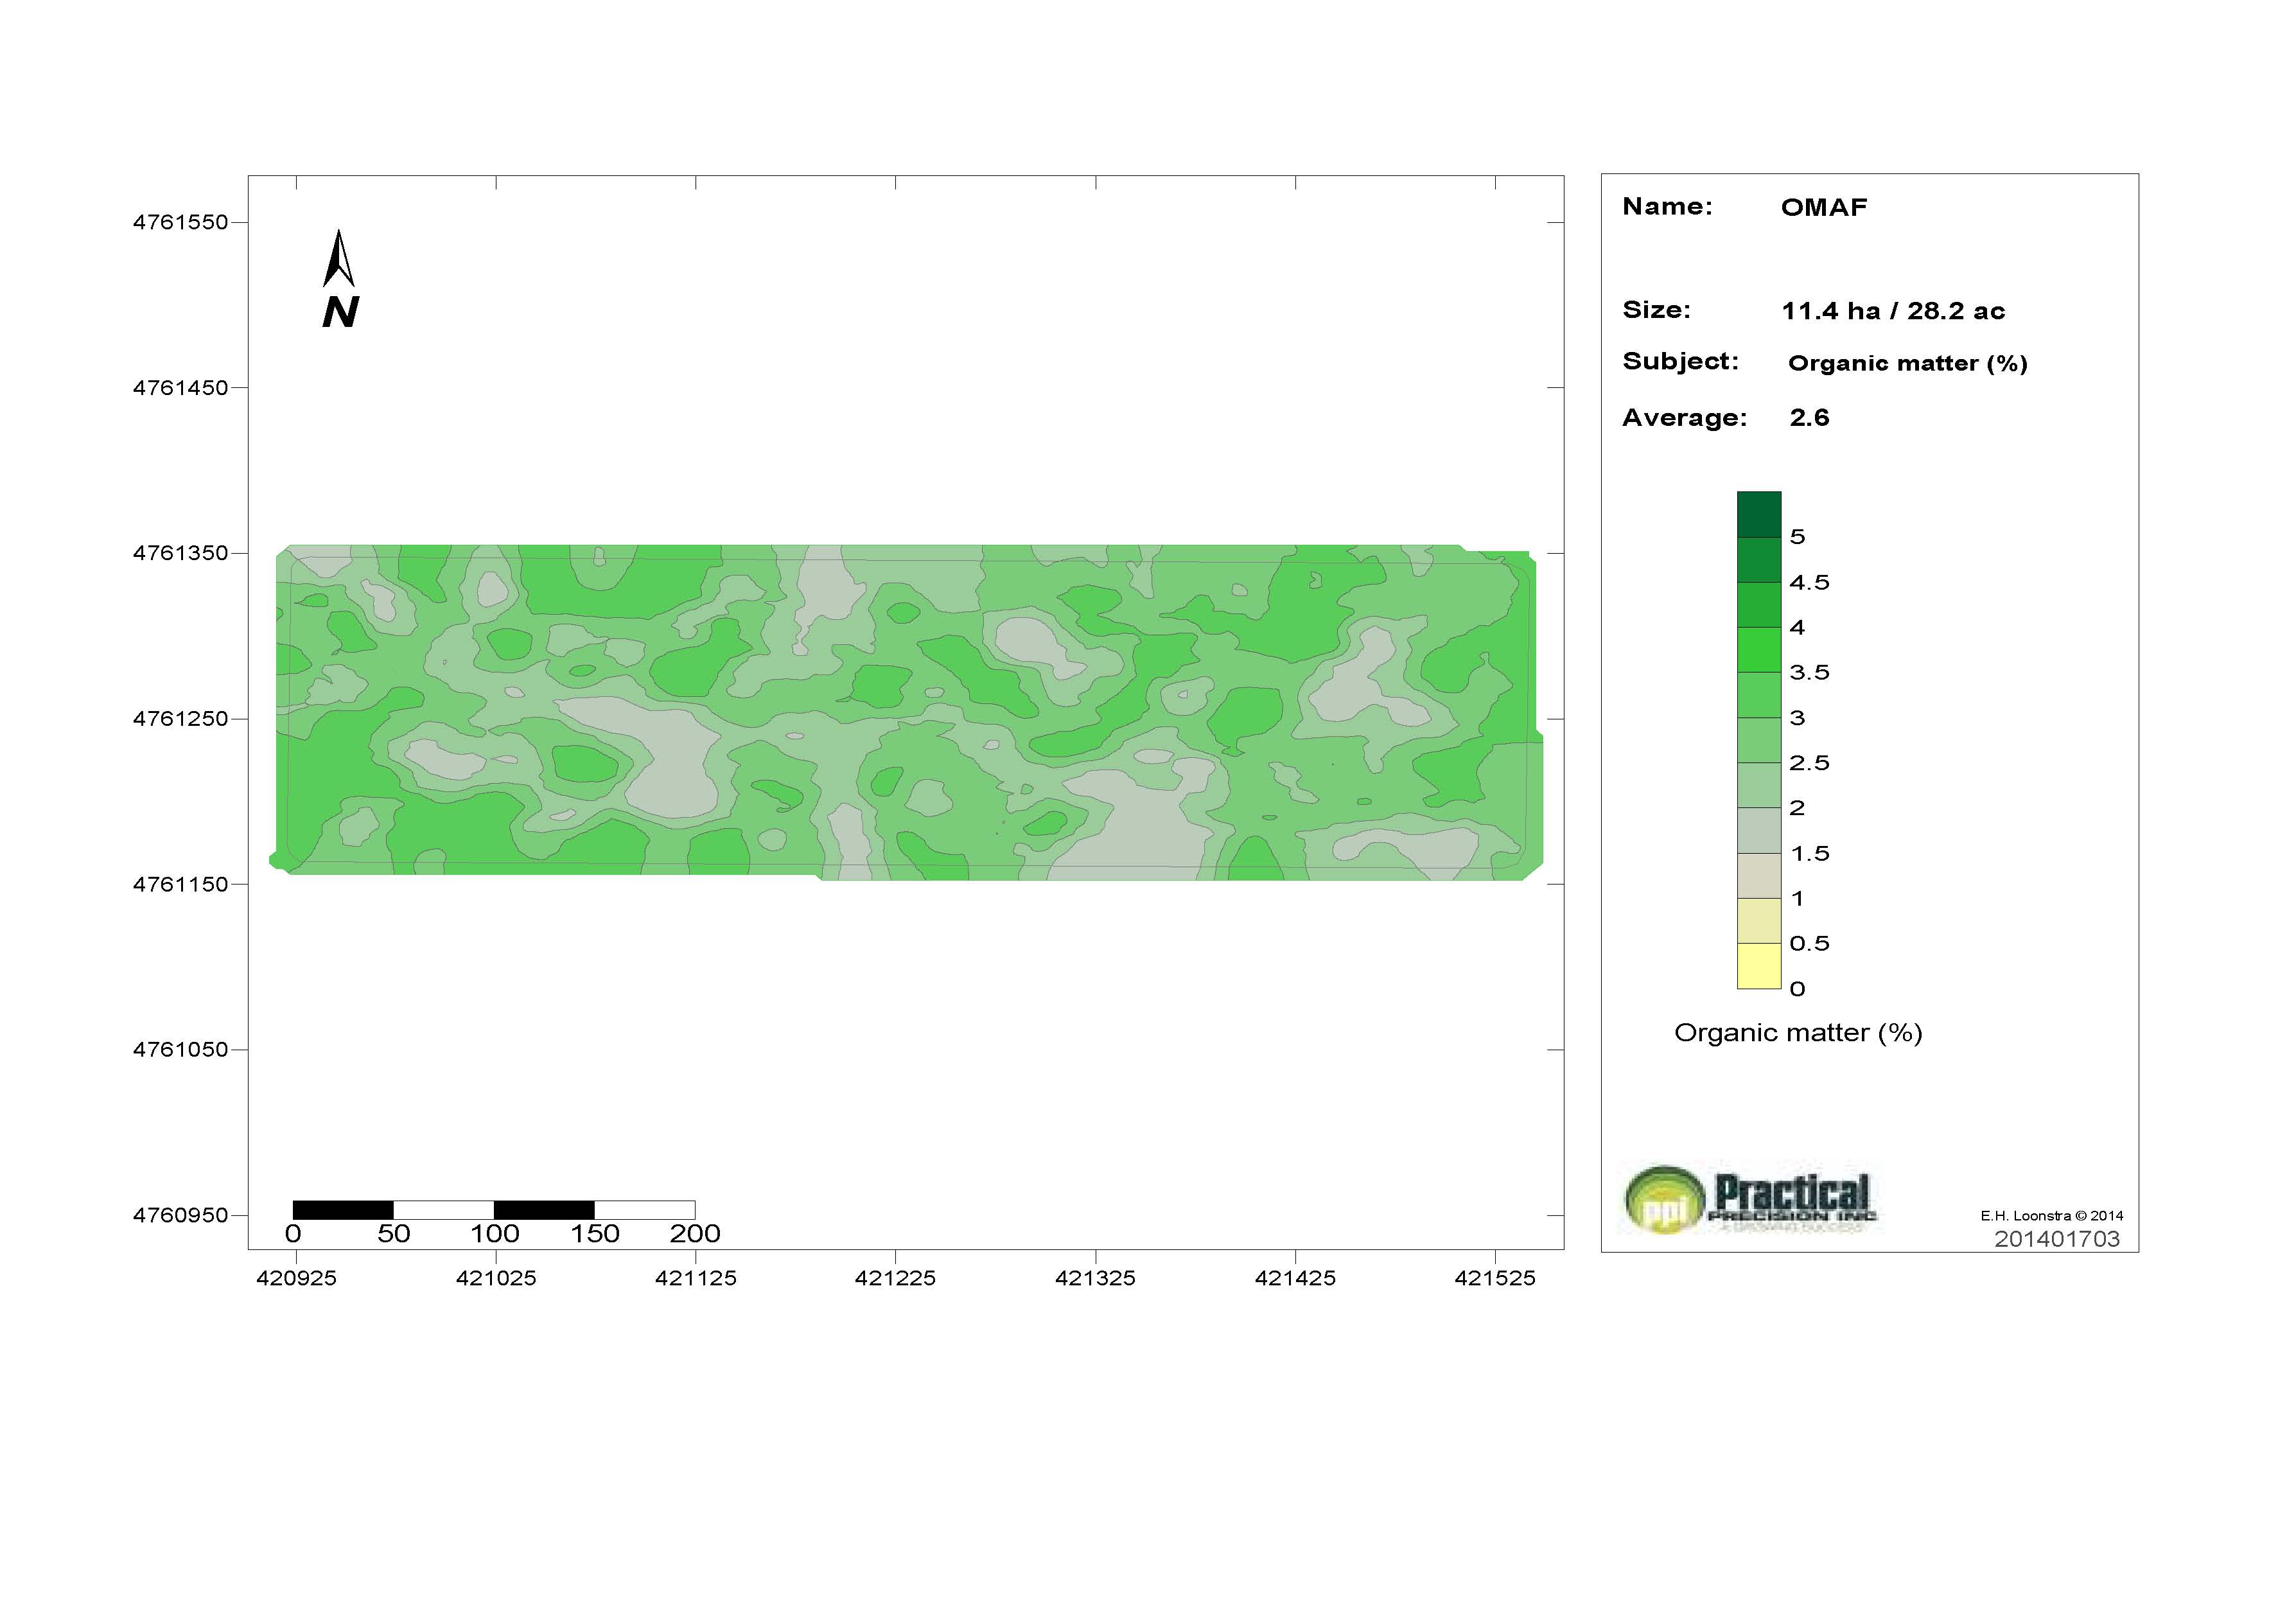This screenshot has height=1611, width=2296.
Task: Click the legend label '3.5'
Action: tap(1809, 673)
